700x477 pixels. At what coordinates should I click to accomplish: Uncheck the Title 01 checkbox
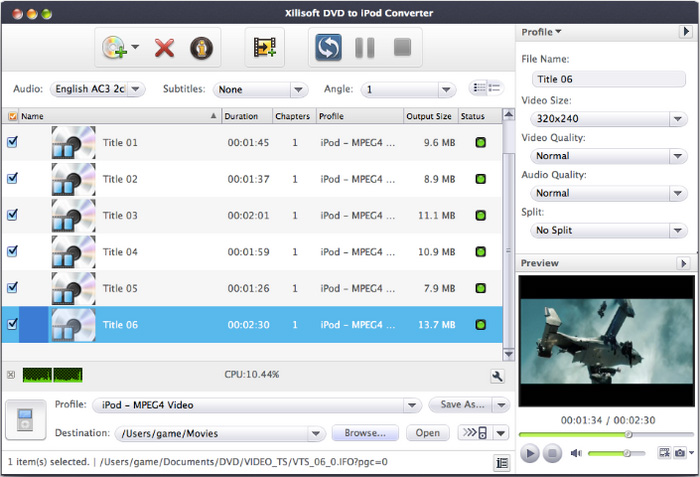[x=12, y=143]
